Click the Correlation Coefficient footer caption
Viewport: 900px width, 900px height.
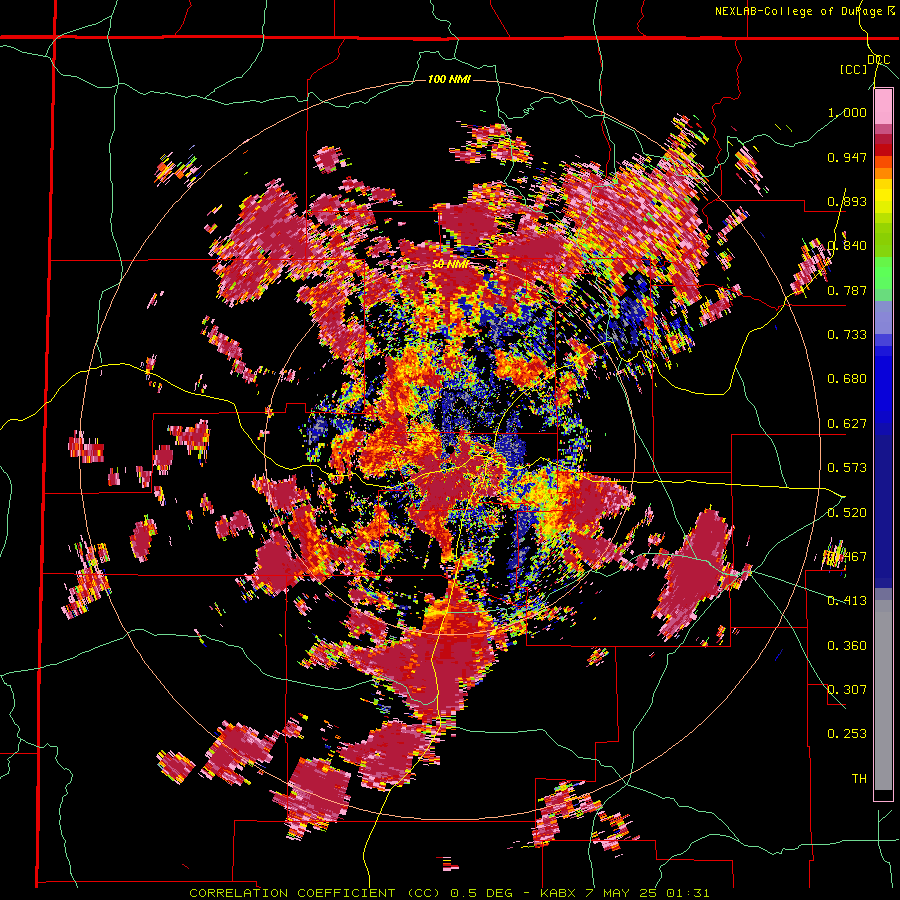449,893
